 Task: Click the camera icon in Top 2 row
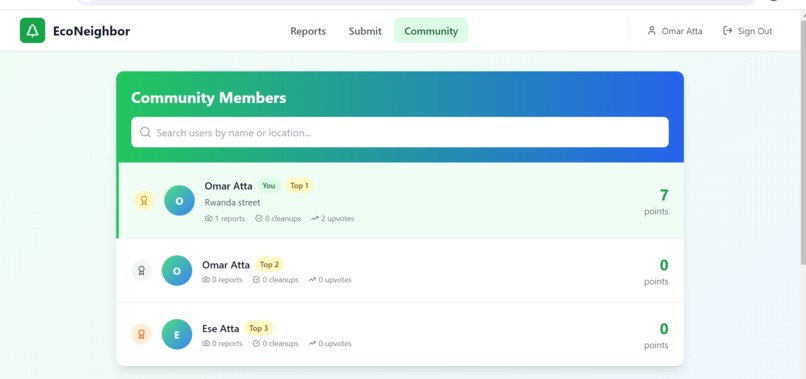(x=206, y=280)
